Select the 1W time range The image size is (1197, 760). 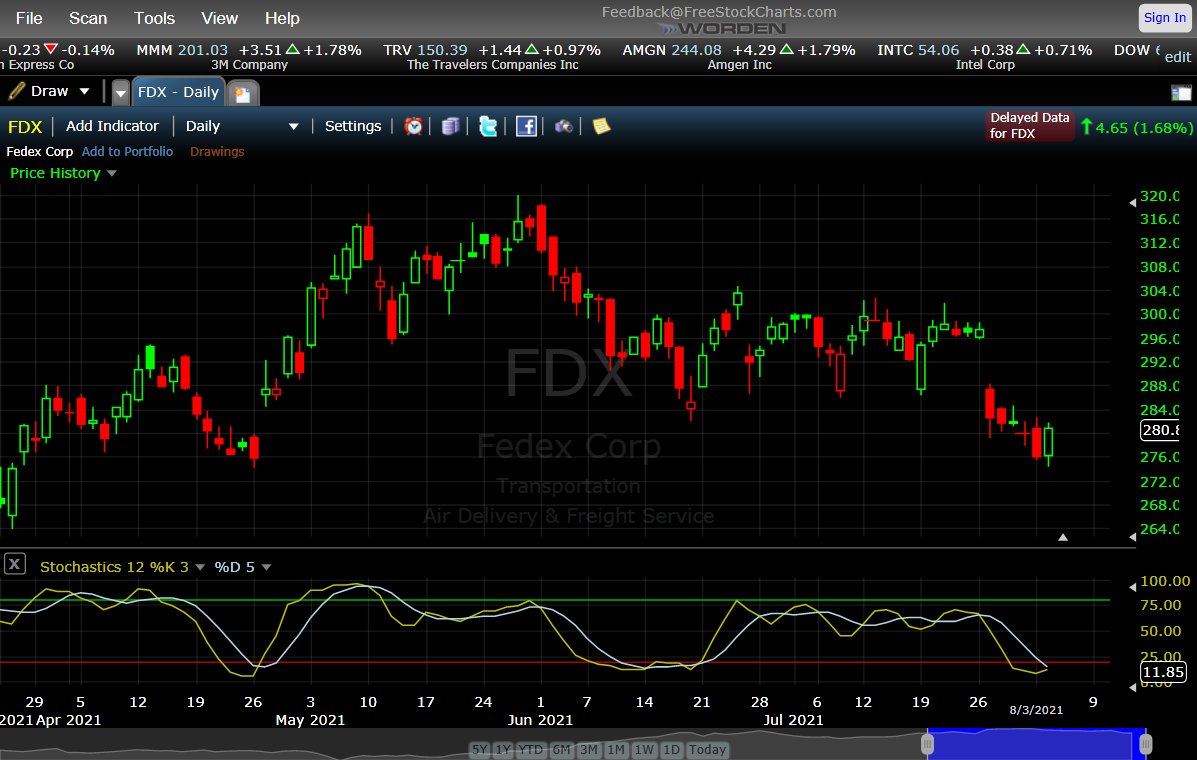pos(644,749)
